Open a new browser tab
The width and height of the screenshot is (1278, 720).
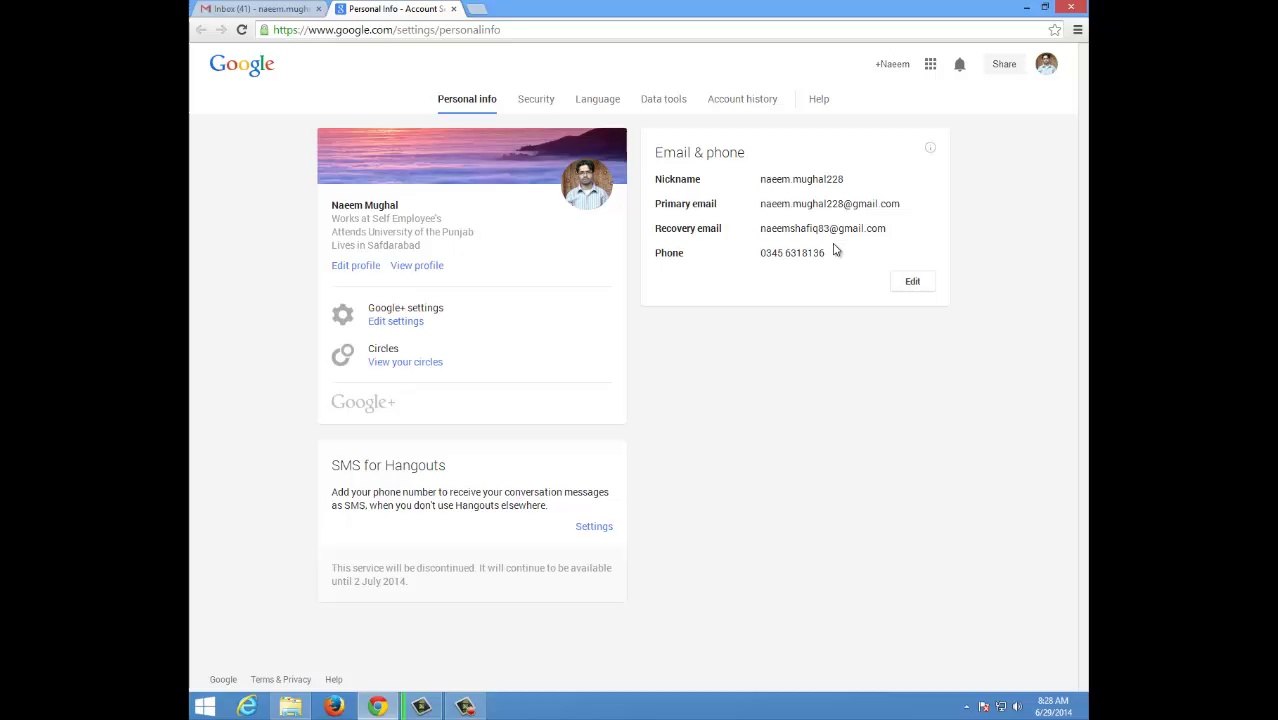(x=477, y=9)
